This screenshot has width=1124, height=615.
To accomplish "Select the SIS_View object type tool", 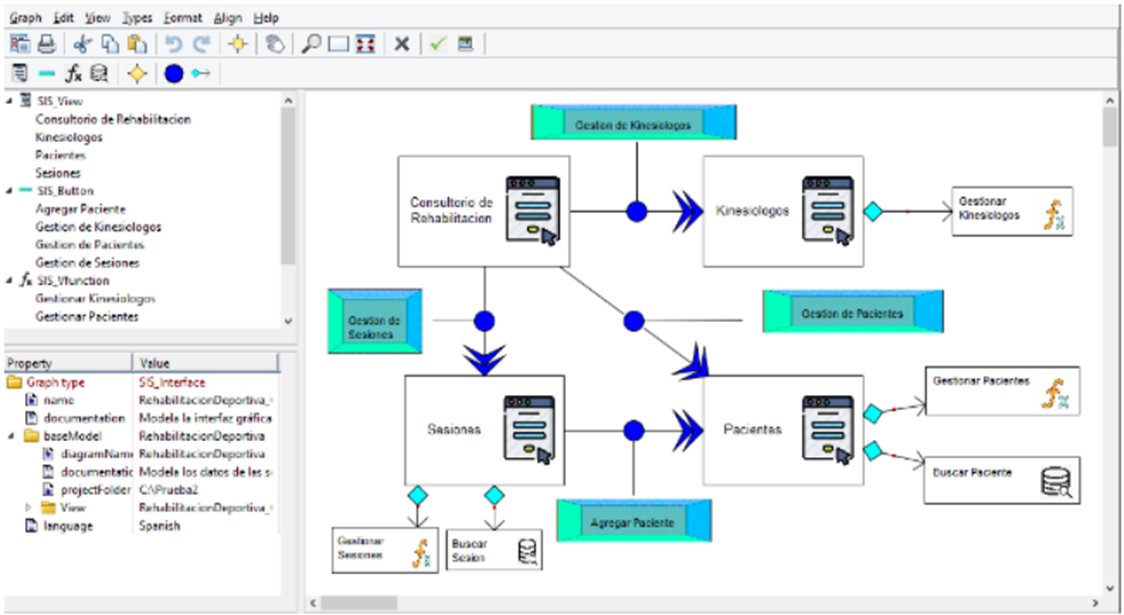I will coord(20,73).
